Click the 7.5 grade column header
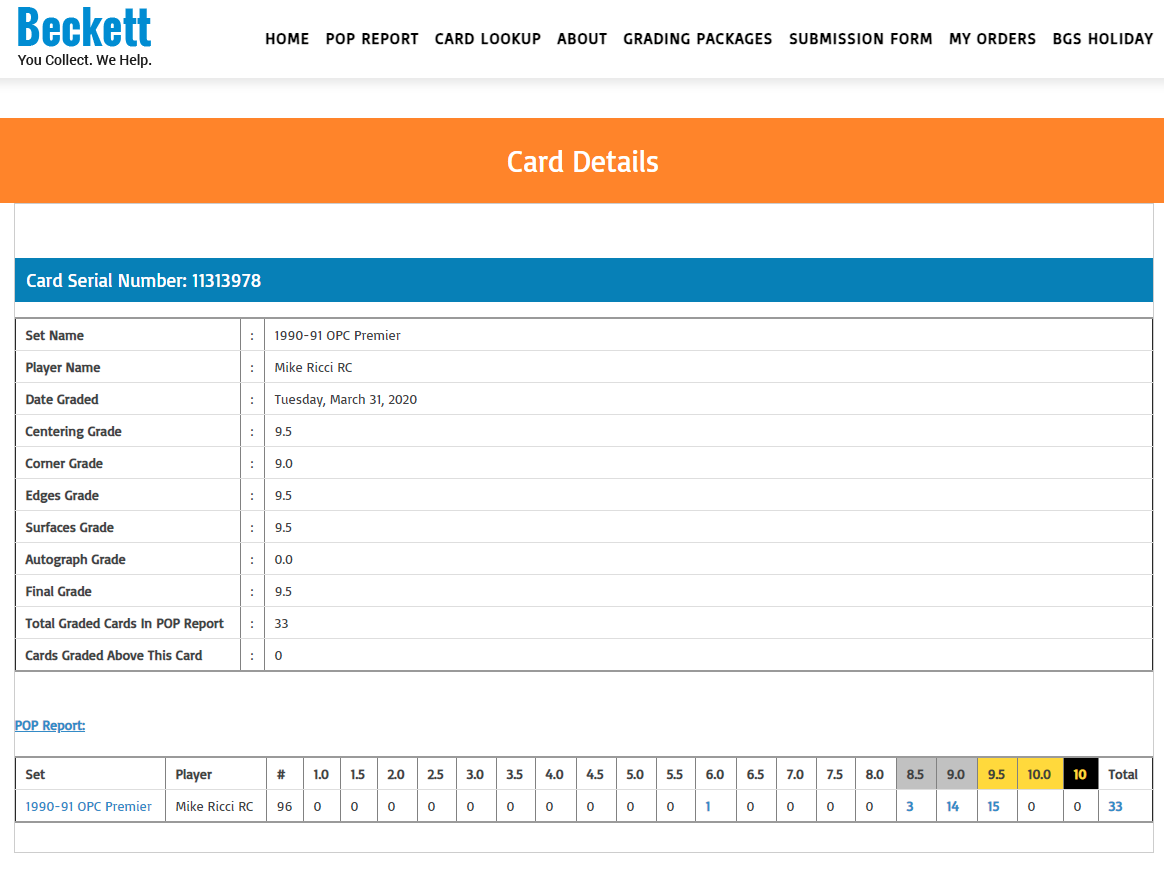1164x875 pixels. [x=834, y=774]
